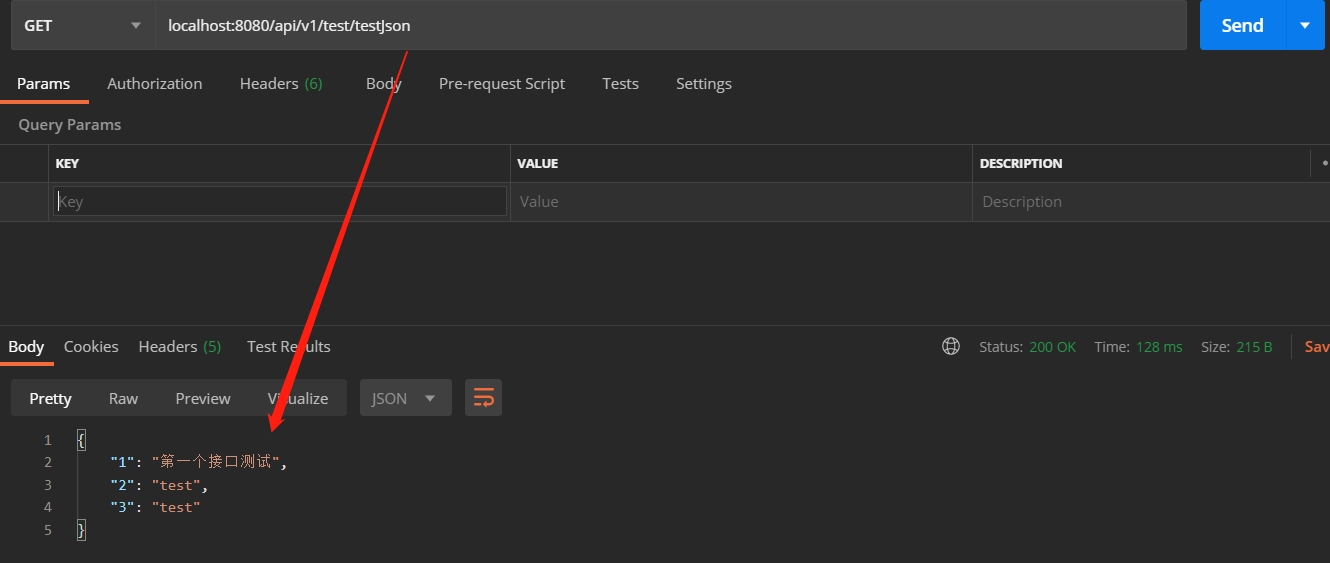Click the 200 OK status text

pyautogui.click(x=1053, y=347)
